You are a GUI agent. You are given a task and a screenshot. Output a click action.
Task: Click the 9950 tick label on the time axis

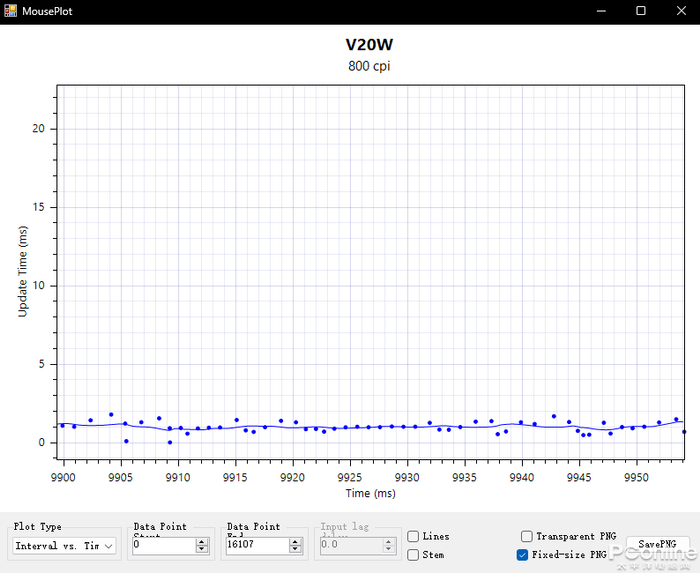[x=636, y=478]
